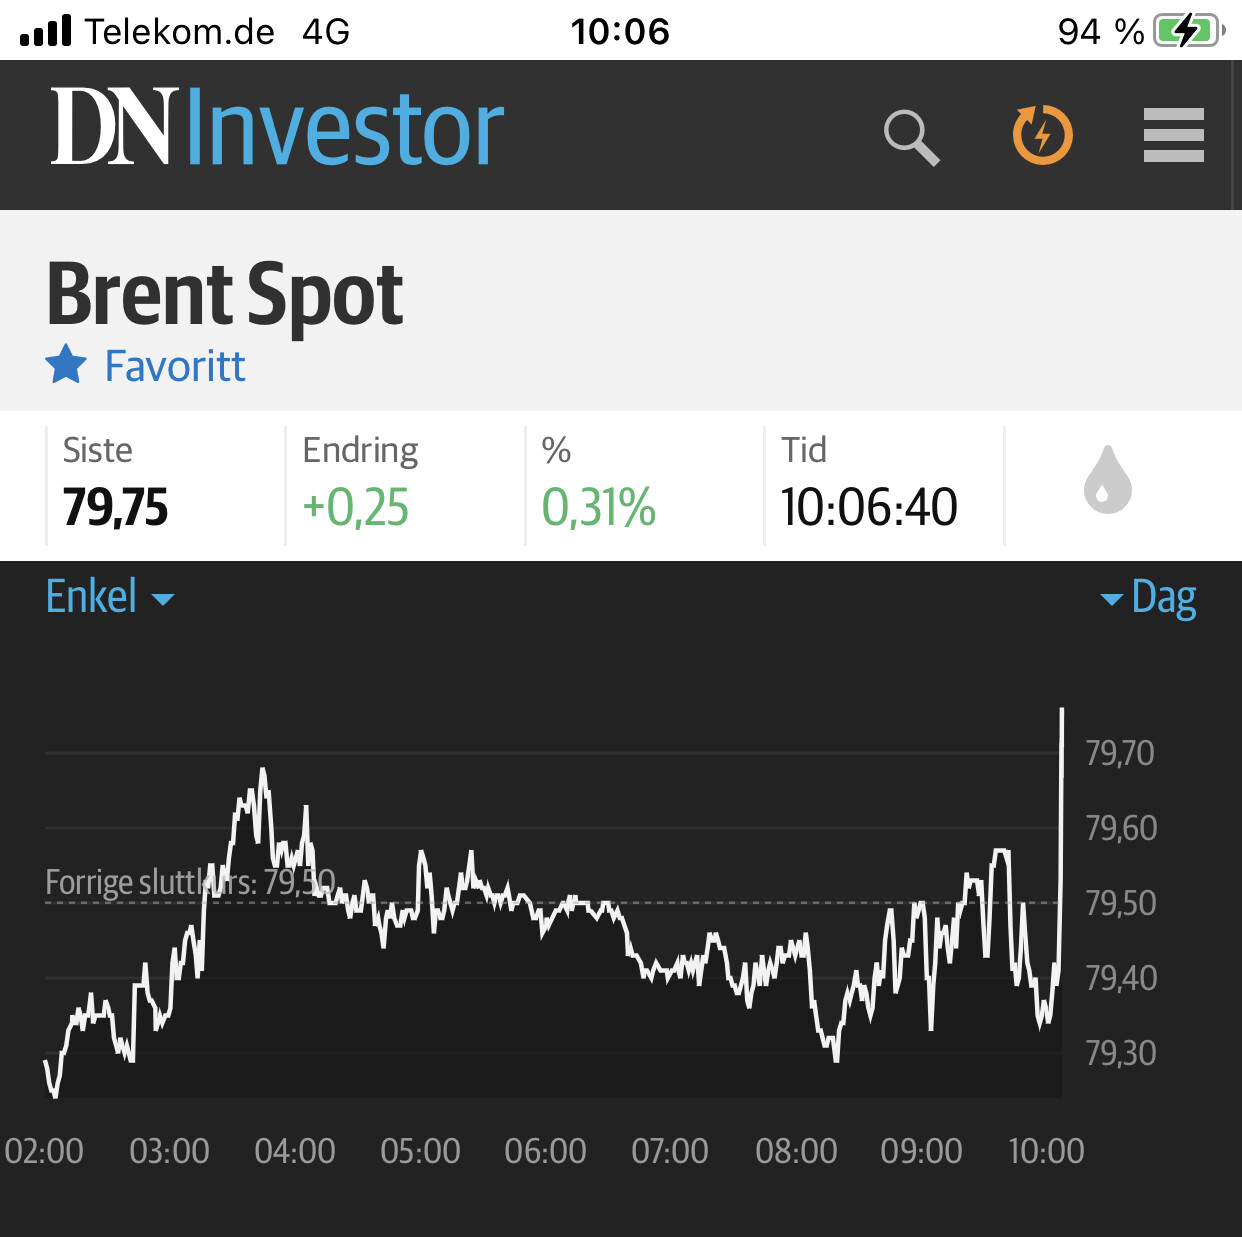Screen dimensions: 1242x1237
Task: Tap the orange real-time refresh icon
Action: click(1042, 134)
